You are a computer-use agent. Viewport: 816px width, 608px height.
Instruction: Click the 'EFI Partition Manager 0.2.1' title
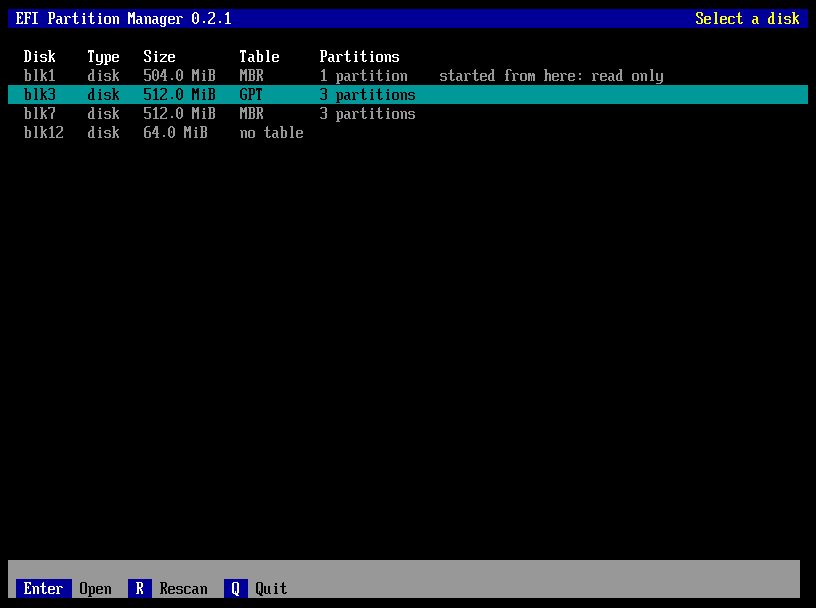(123, 19)
